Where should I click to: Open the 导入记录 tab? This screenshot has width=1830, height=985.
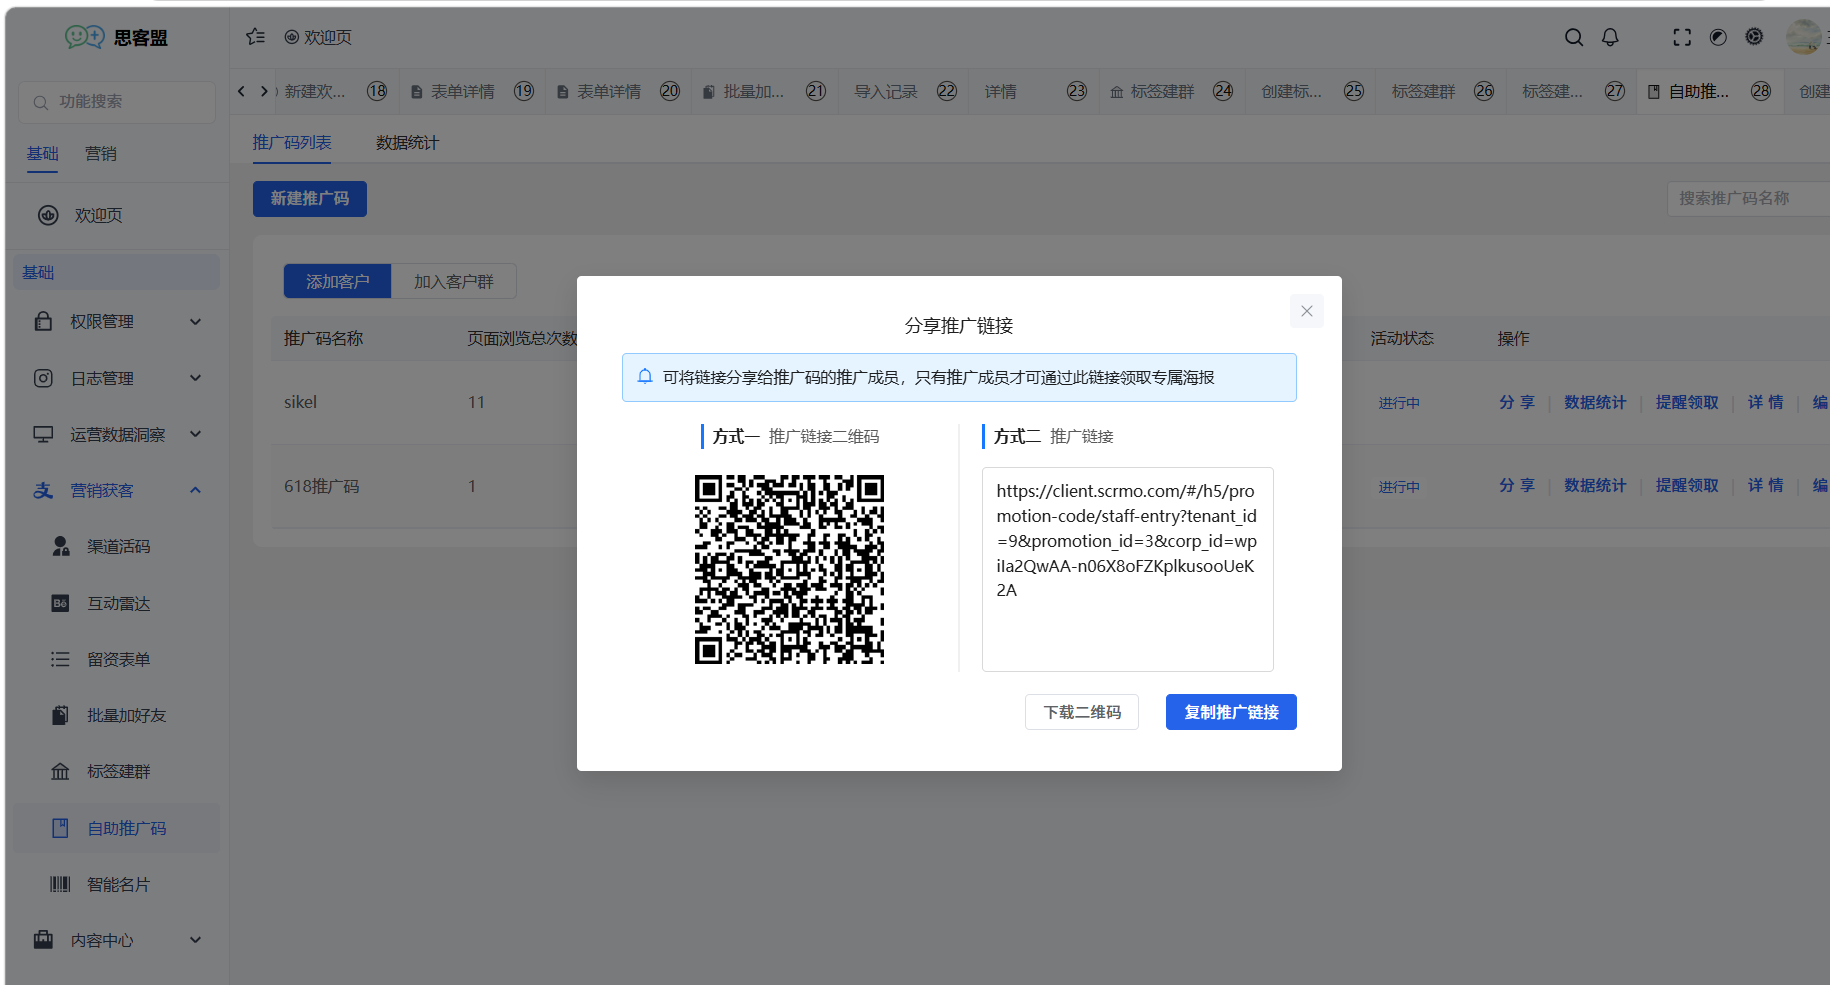click(904, 91)
